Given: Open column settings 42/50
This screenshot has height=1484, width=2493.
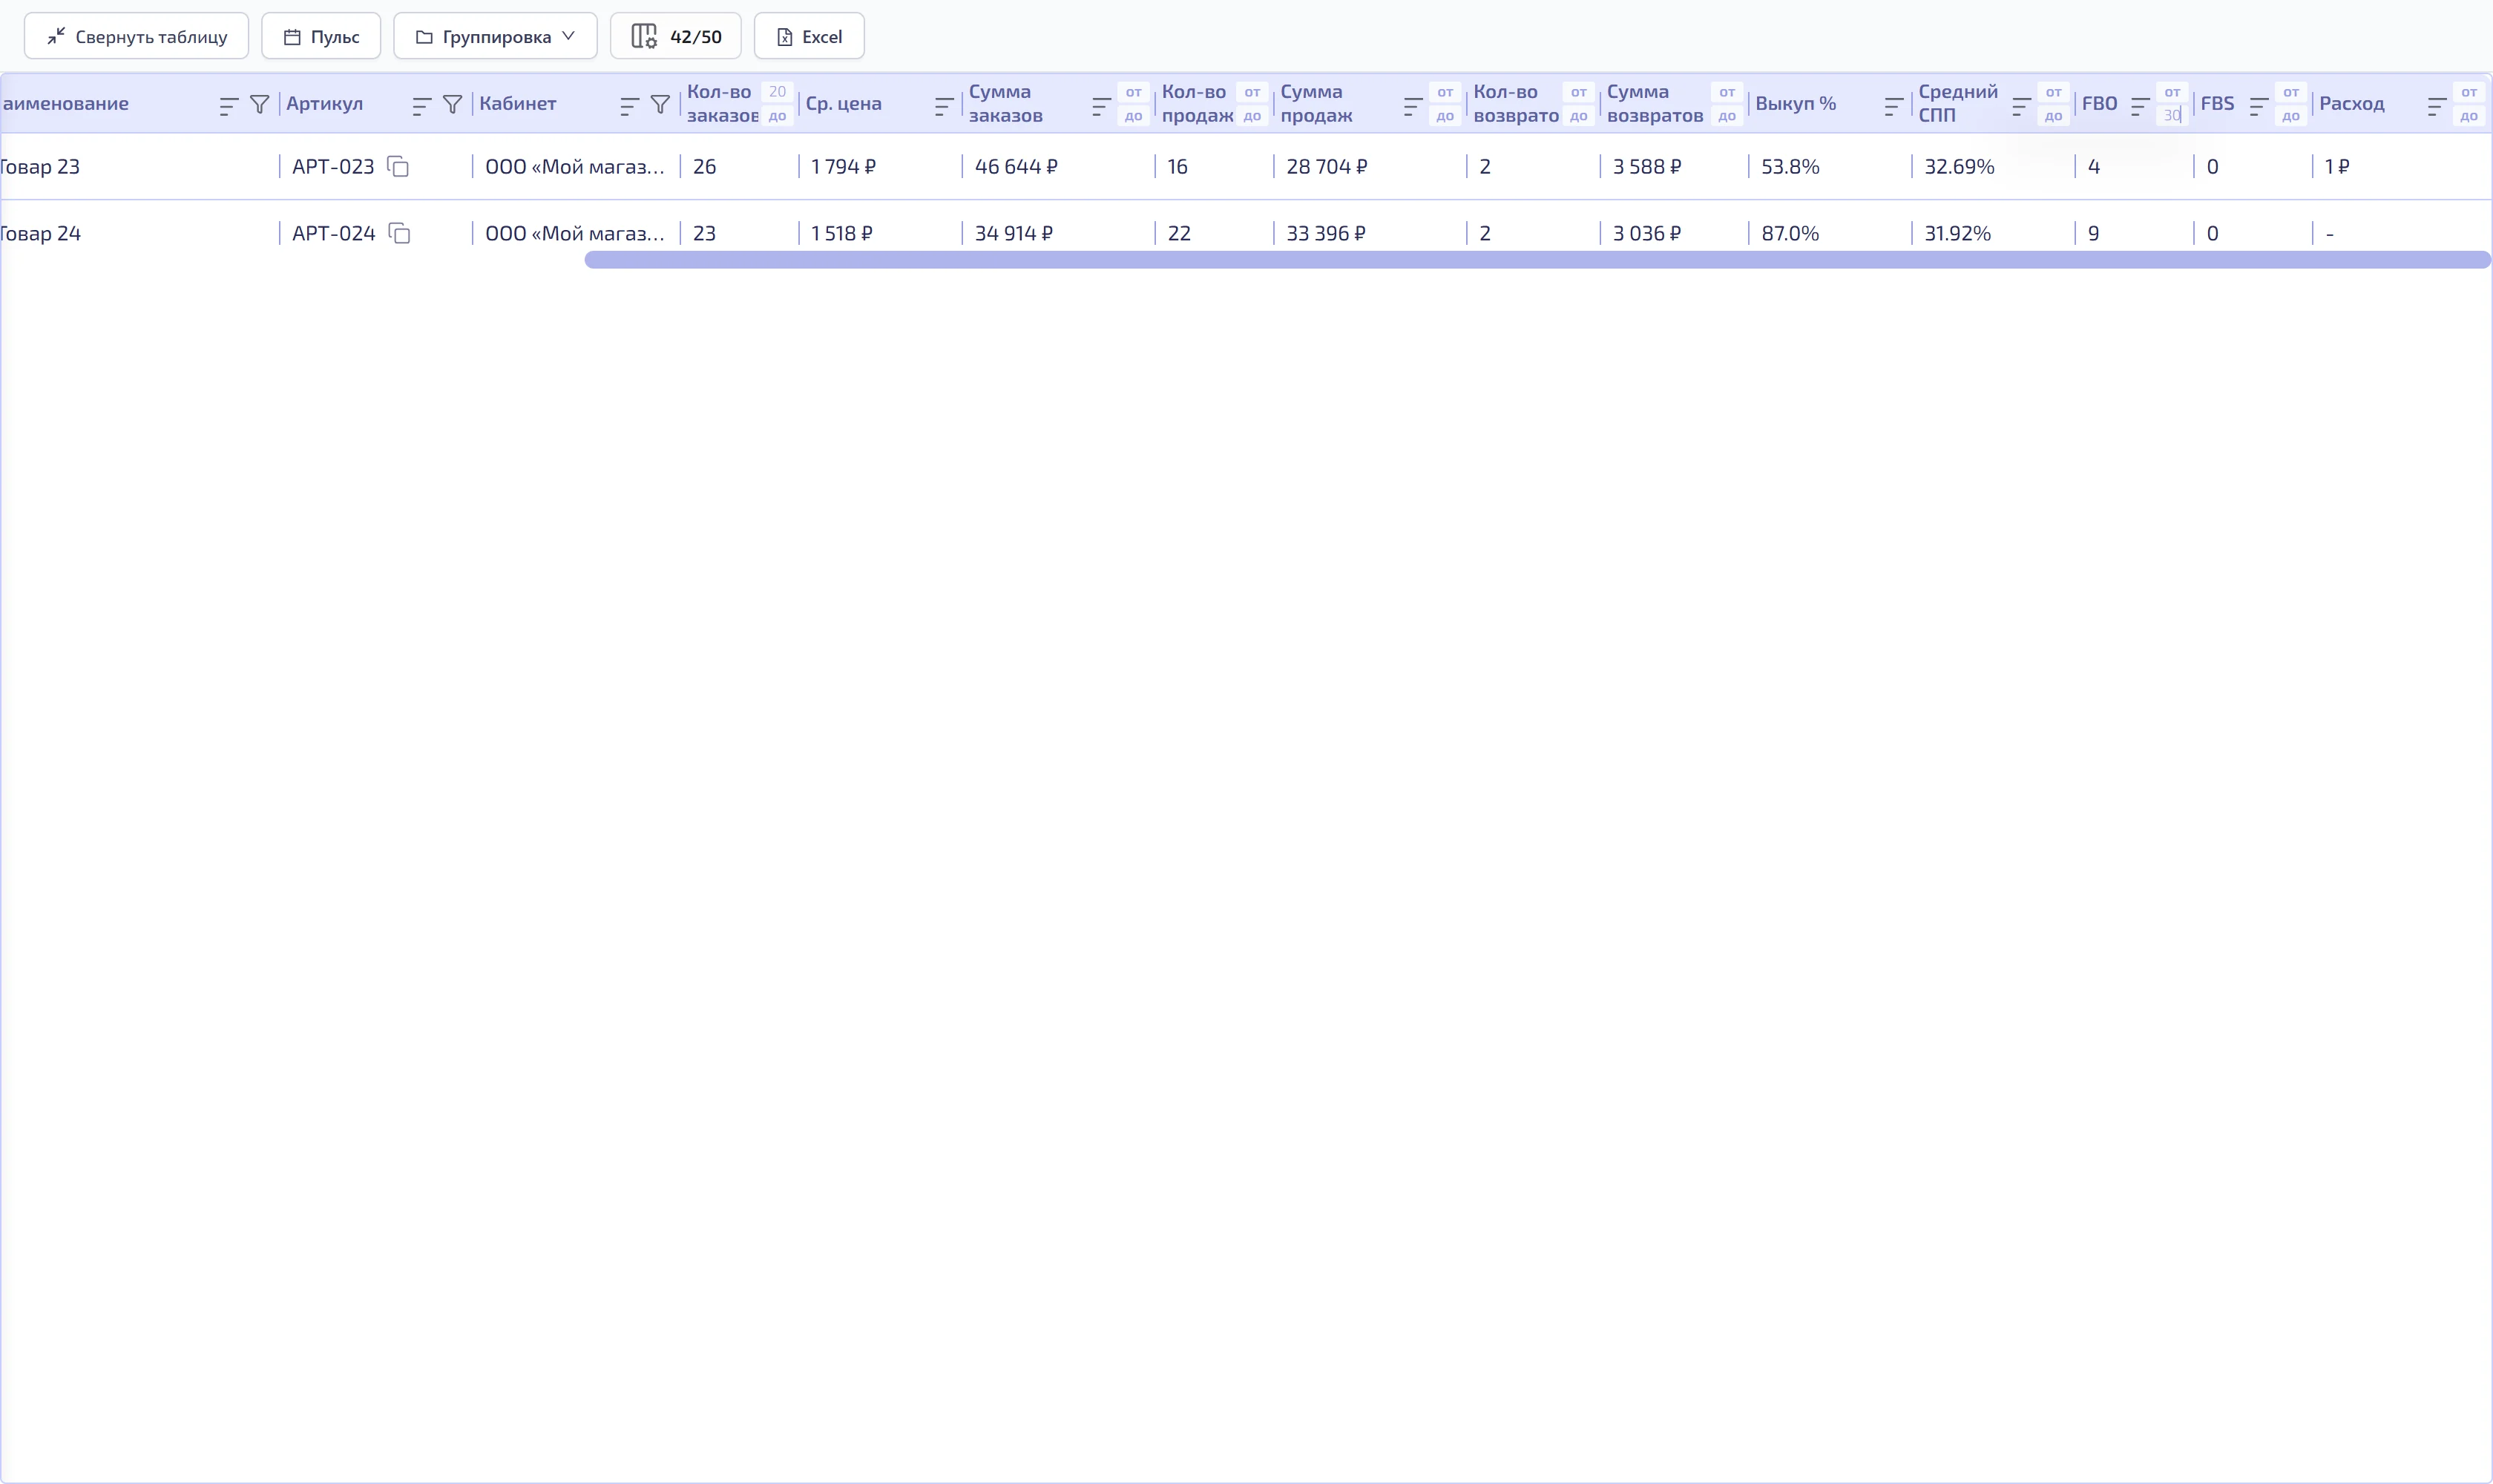Looking at the screenshot, I should pos(676,36).
